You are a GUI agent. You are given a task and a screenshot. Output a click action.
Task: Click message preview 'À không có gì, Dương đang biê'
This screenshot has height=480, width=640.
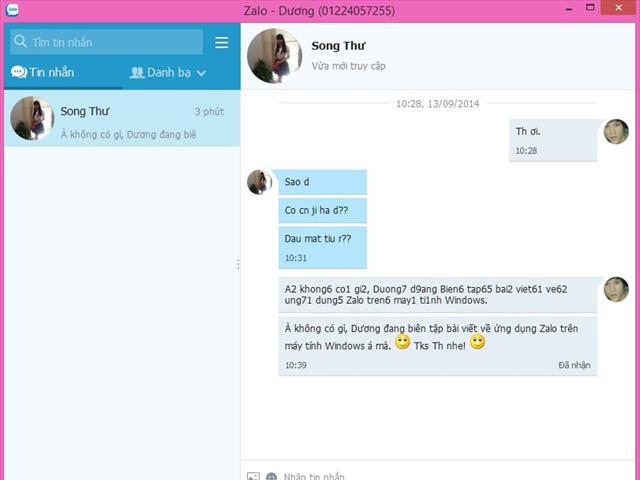(x=129, y=134)
